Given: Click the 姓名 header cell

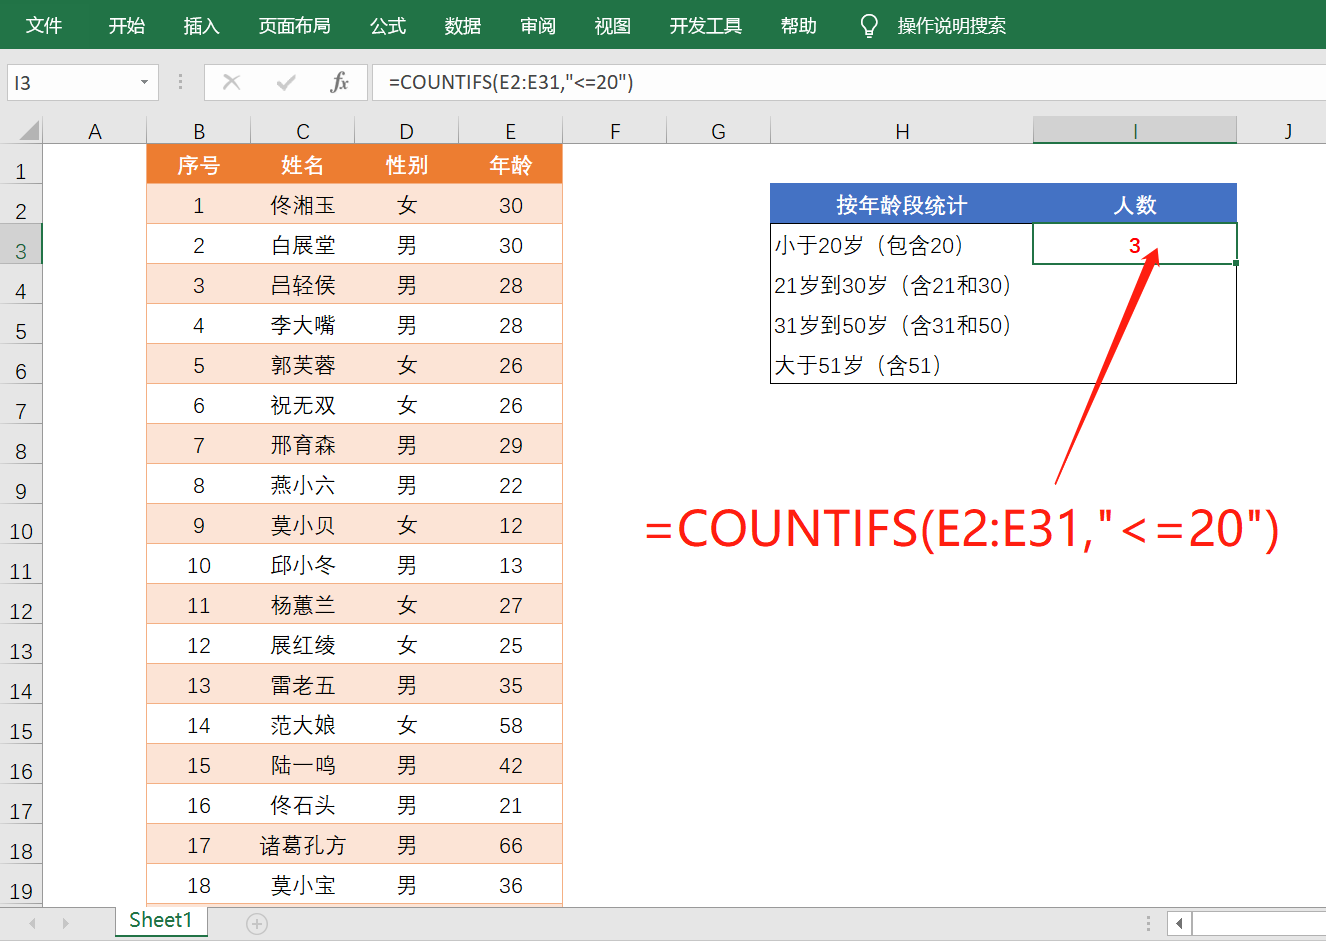Looking at the screenshot, I should pyautogui.click(x=303, y=164).
